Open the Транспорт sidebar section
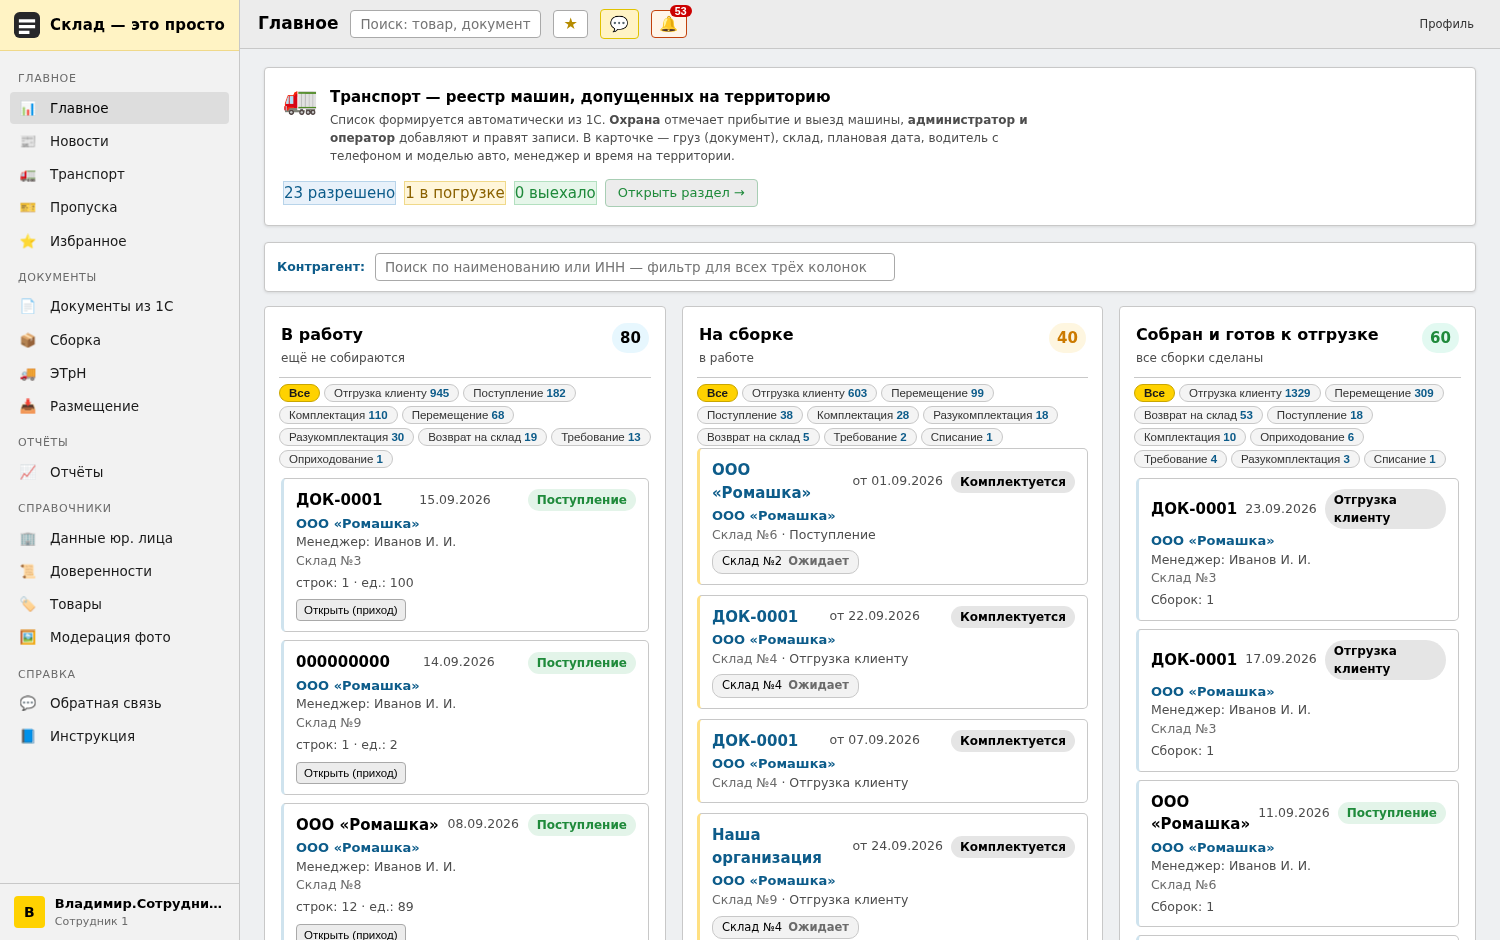Image resolution: width=1500 pixels, height=940 pixels. coord(119,174)
